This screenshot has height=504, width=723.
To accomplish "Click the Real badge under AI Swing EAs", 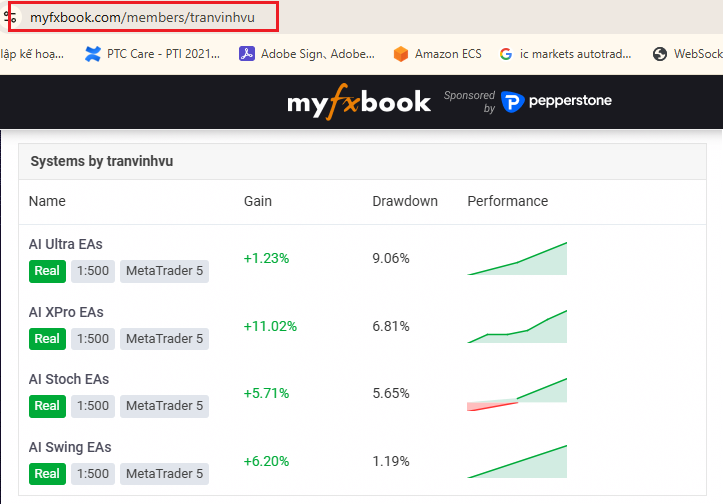I will (47, 474).
